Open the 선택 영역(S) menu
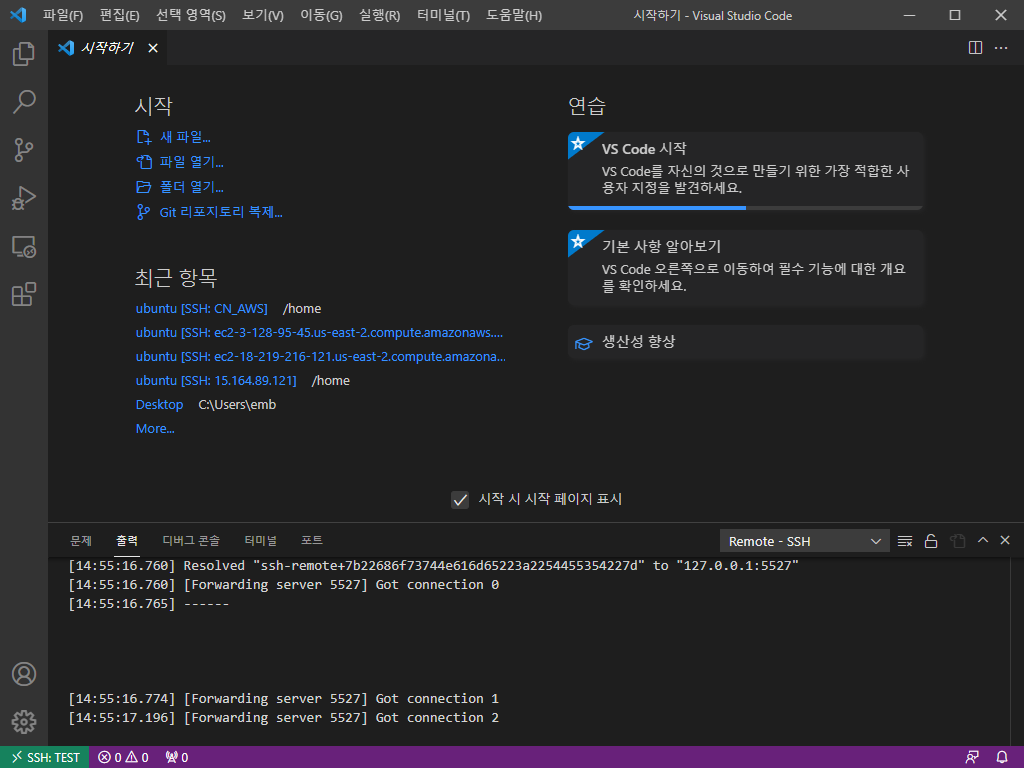This screenshot has width=1024, height=768. (x=191, y=15)
